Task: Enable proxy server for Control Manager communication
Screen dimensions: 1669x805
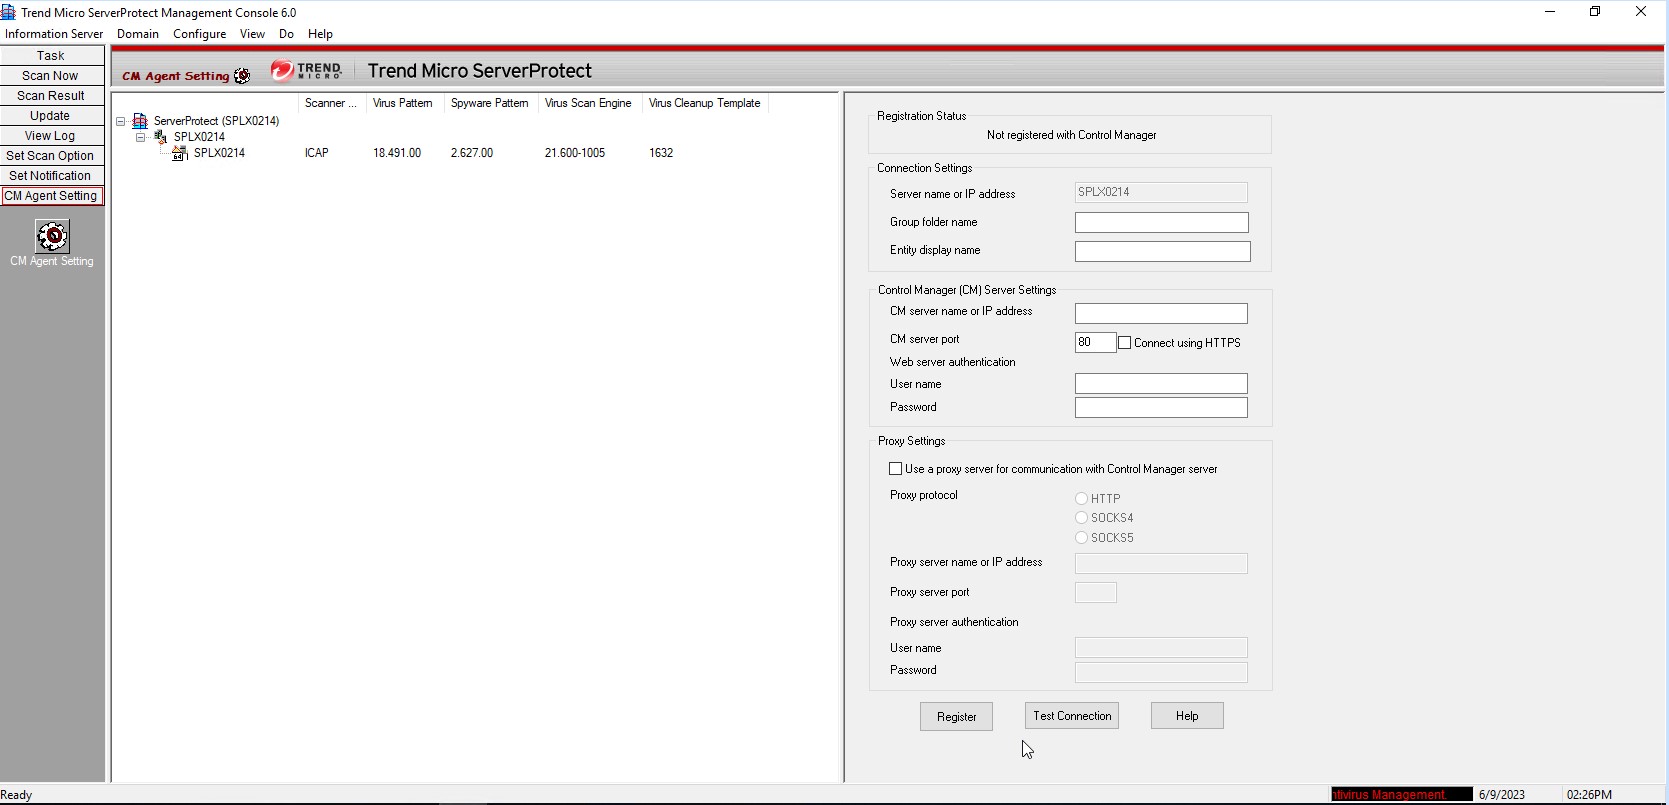Action: [896, 469]
